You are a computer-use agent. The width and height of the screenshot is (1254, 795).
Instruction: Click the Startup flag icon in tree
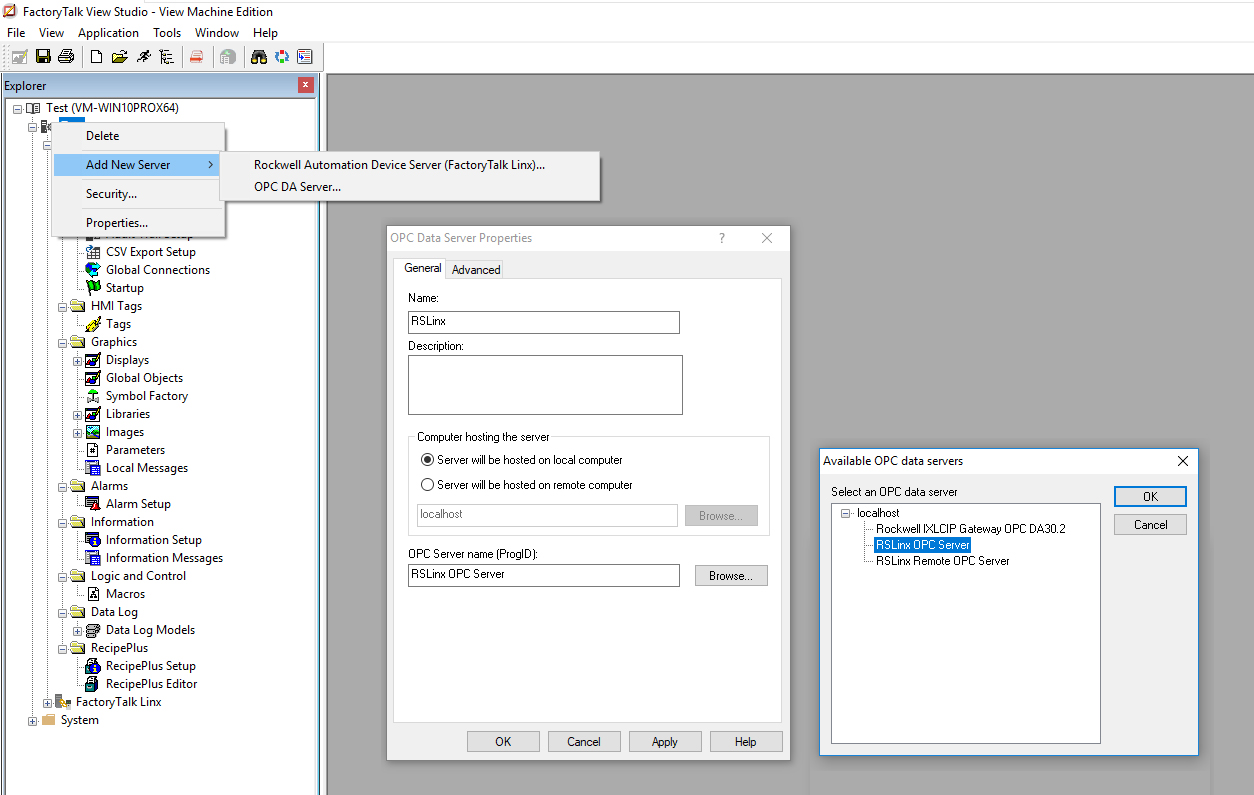click(x=93, y=288)
